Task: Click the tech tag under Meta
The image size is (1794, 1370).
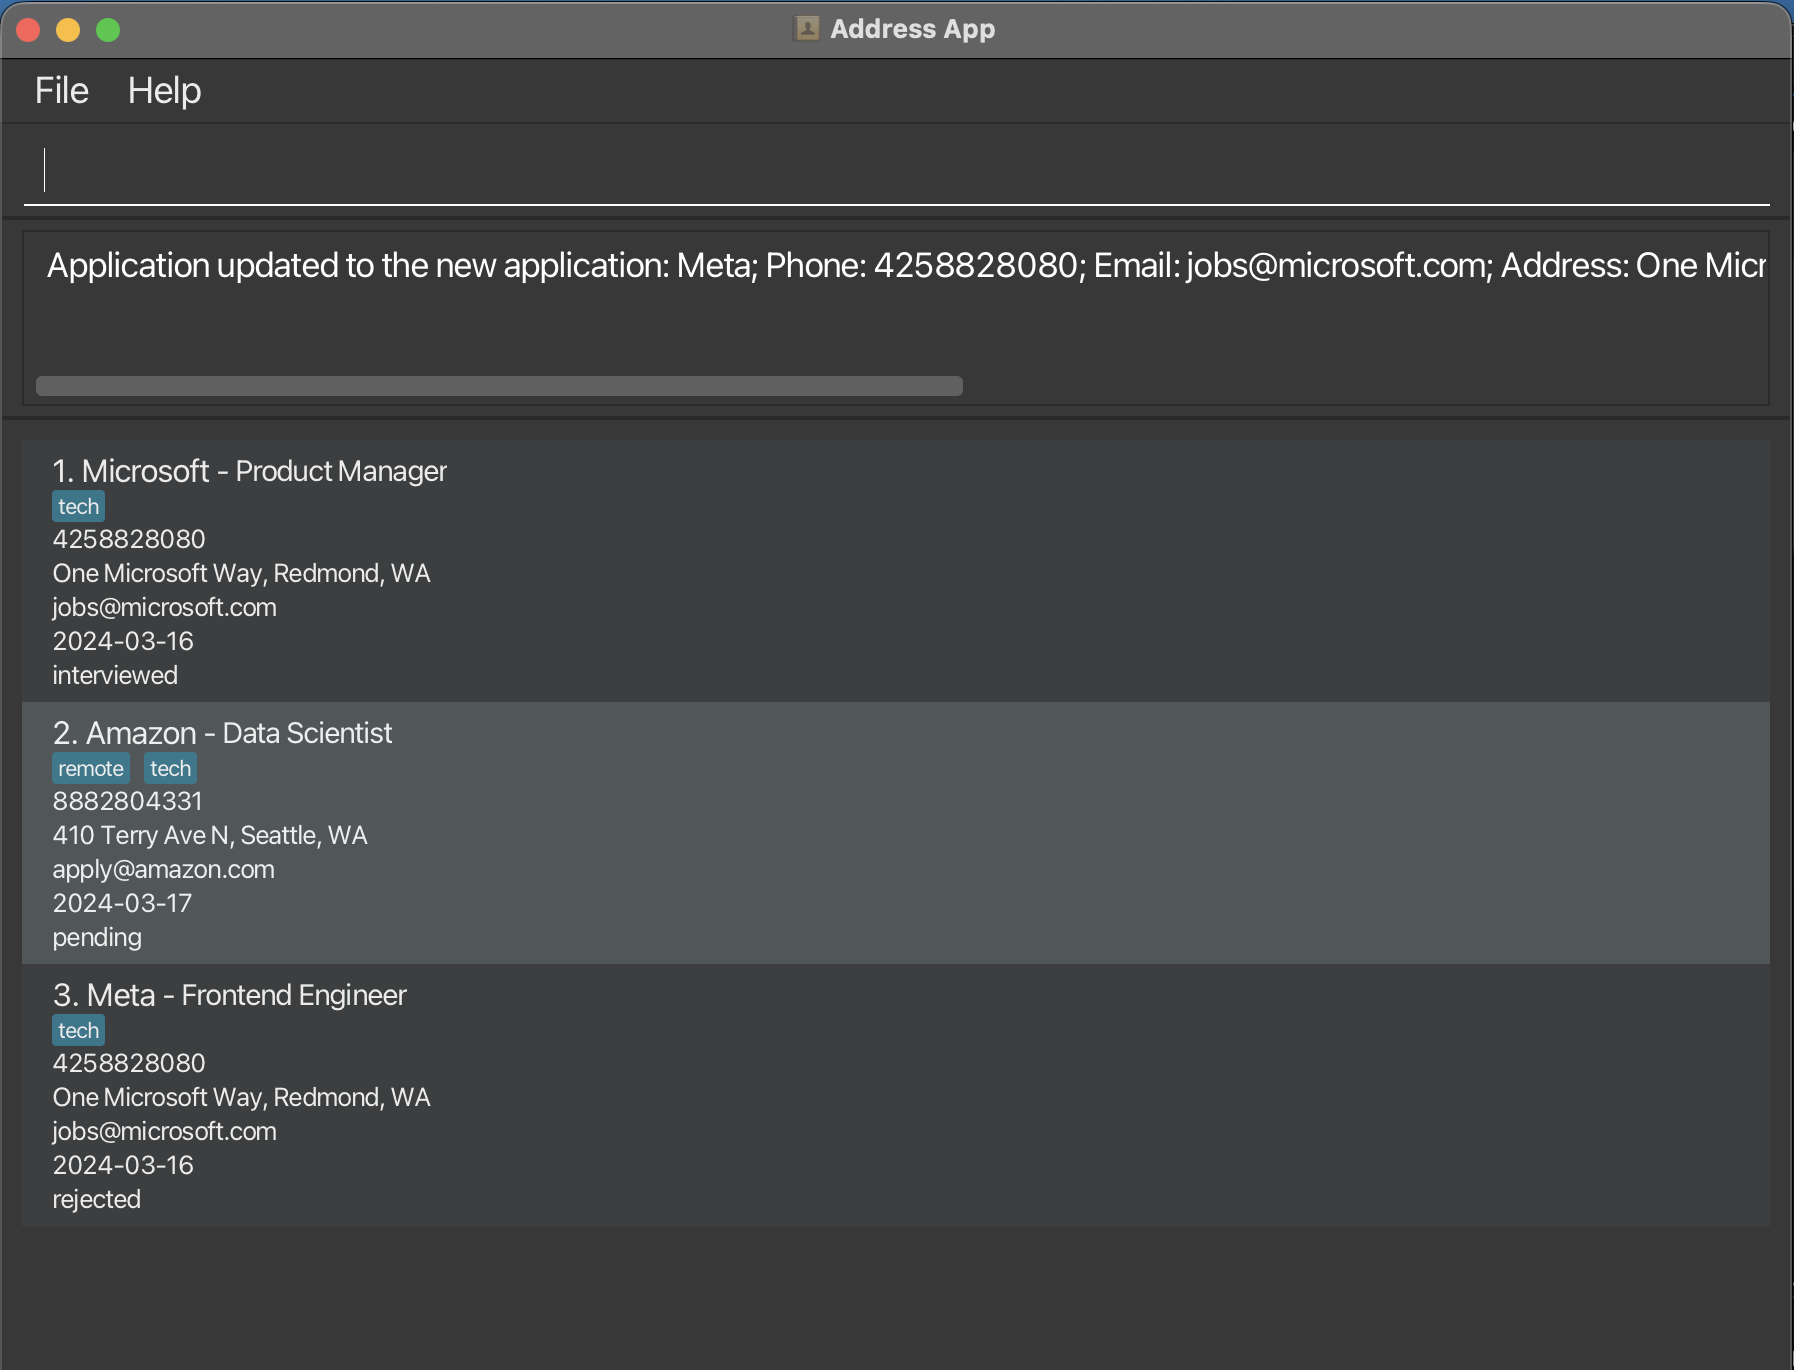Action: (78, 1031)
